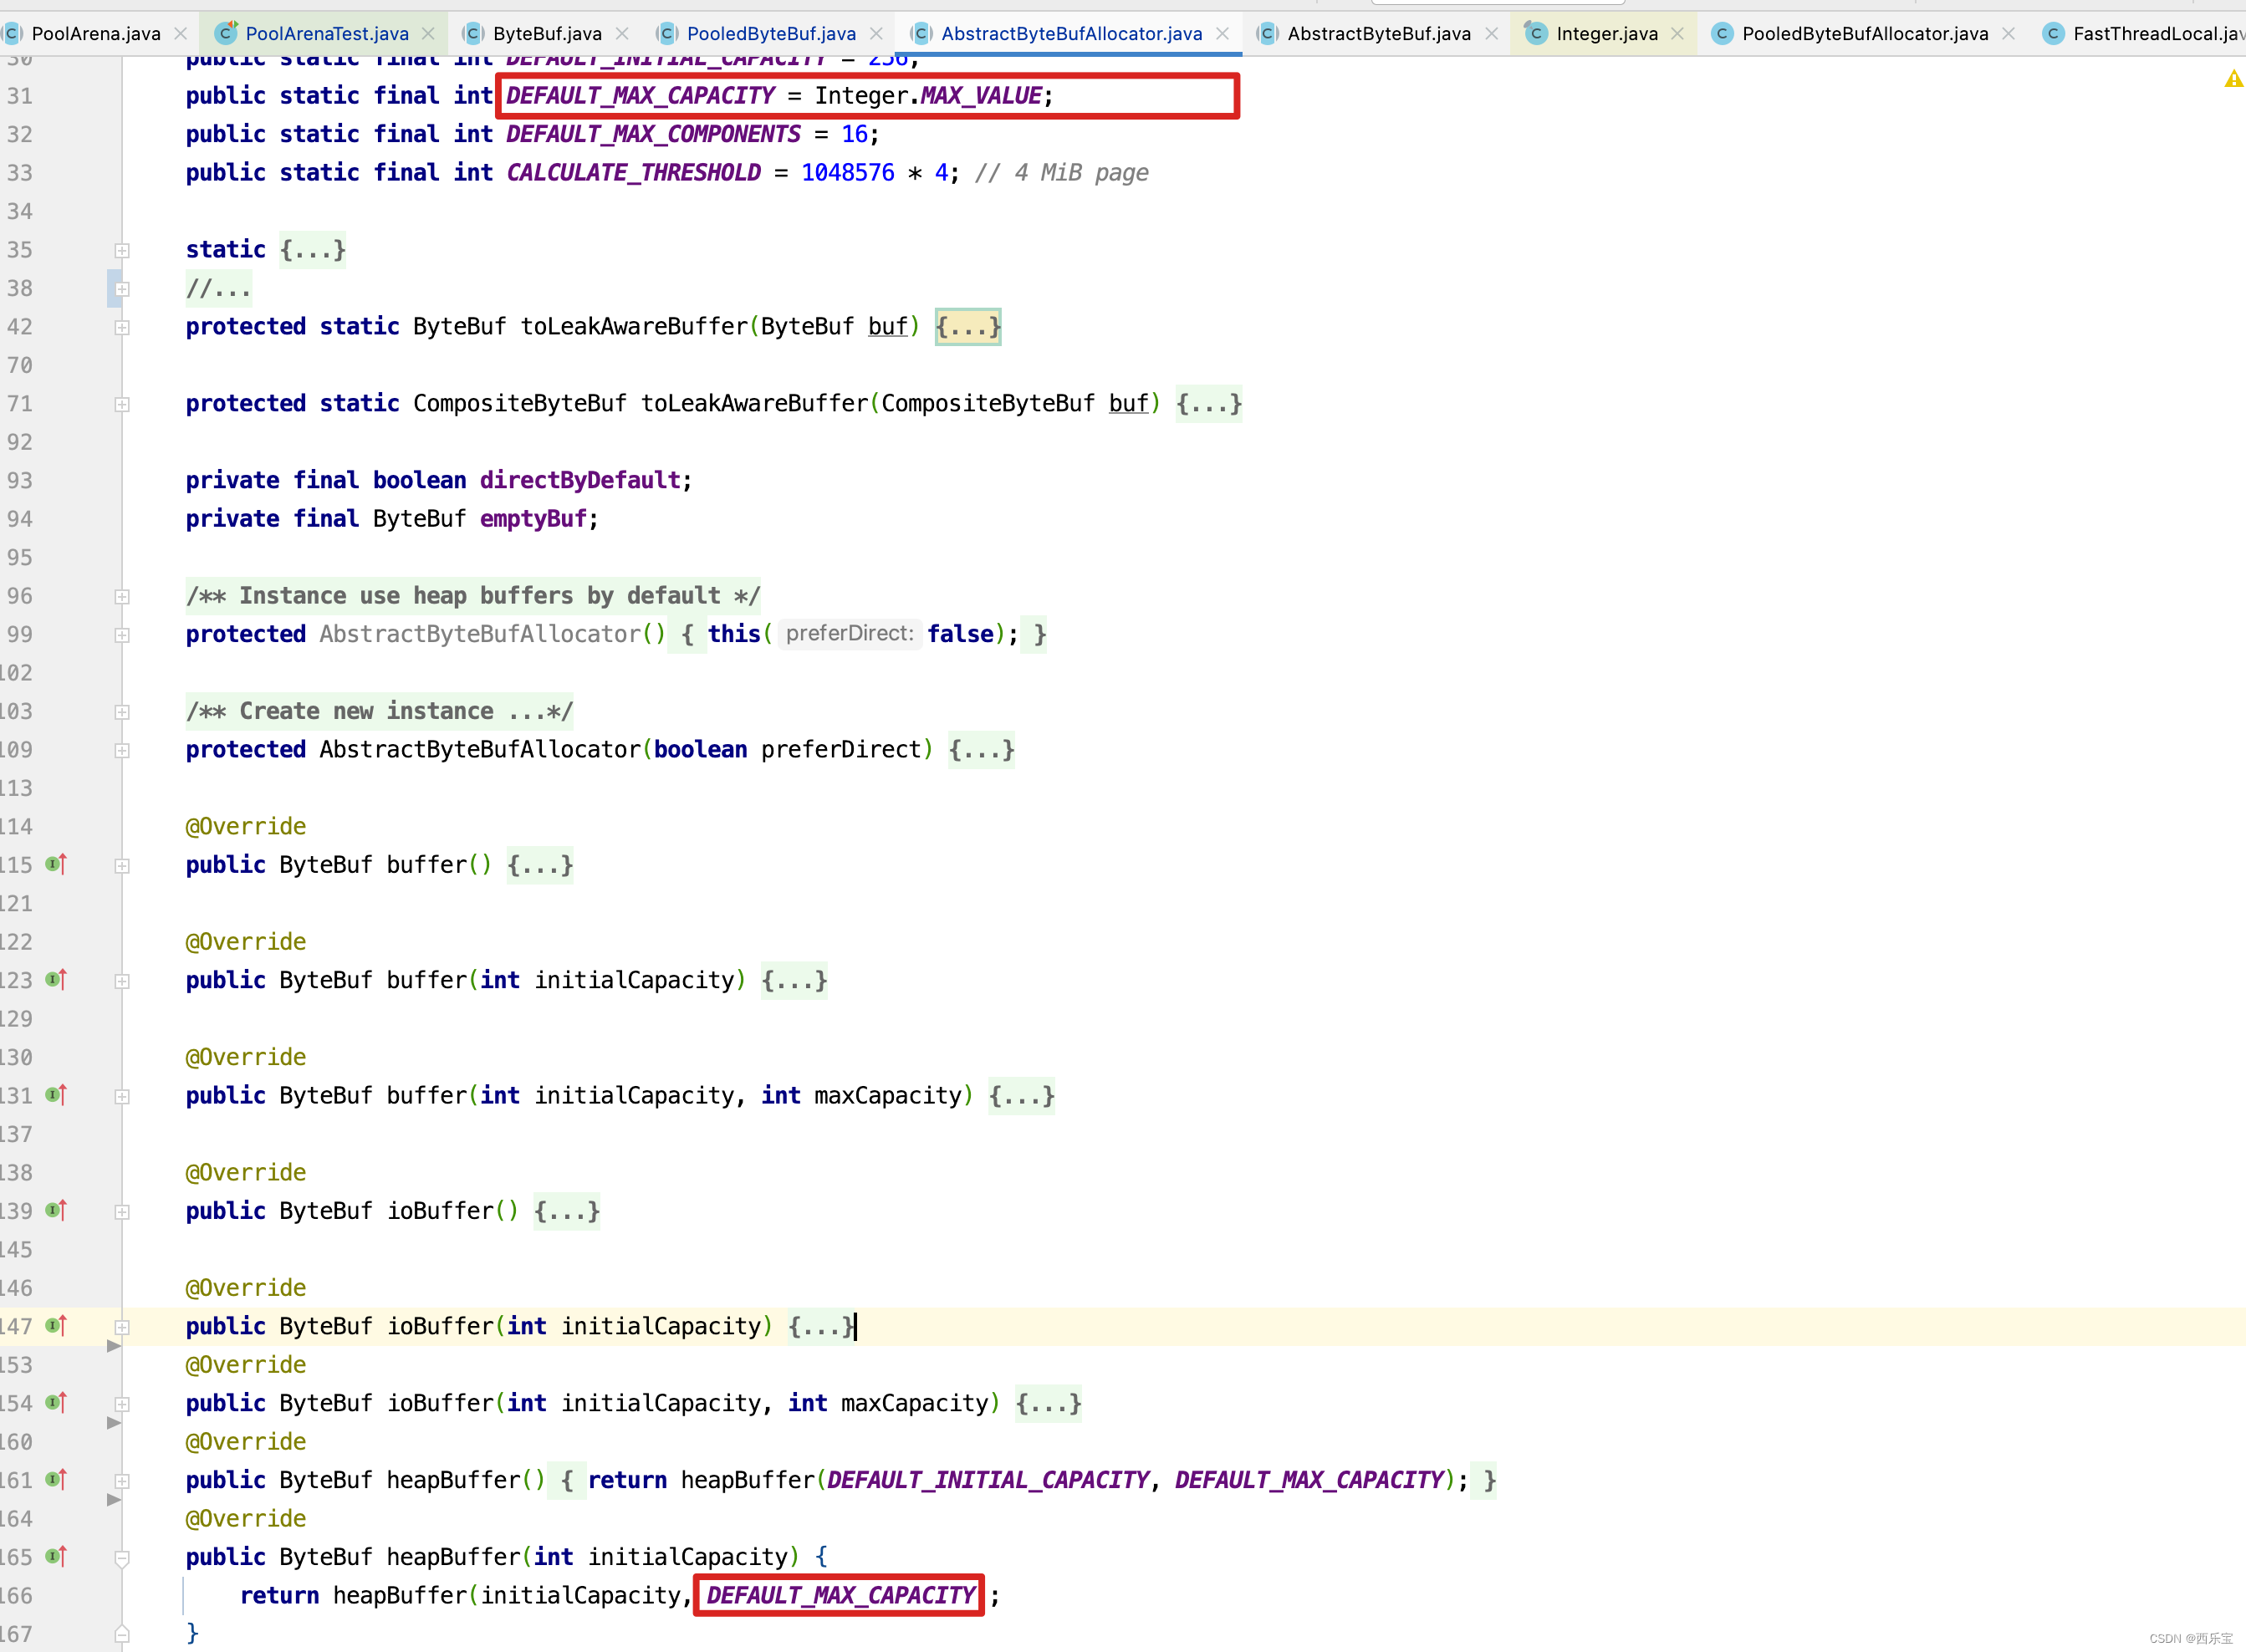Click class icon on Integer.java tab
This screenshot has width=2246, height=1652.
pyautogui.click(x=1536, y=33)
